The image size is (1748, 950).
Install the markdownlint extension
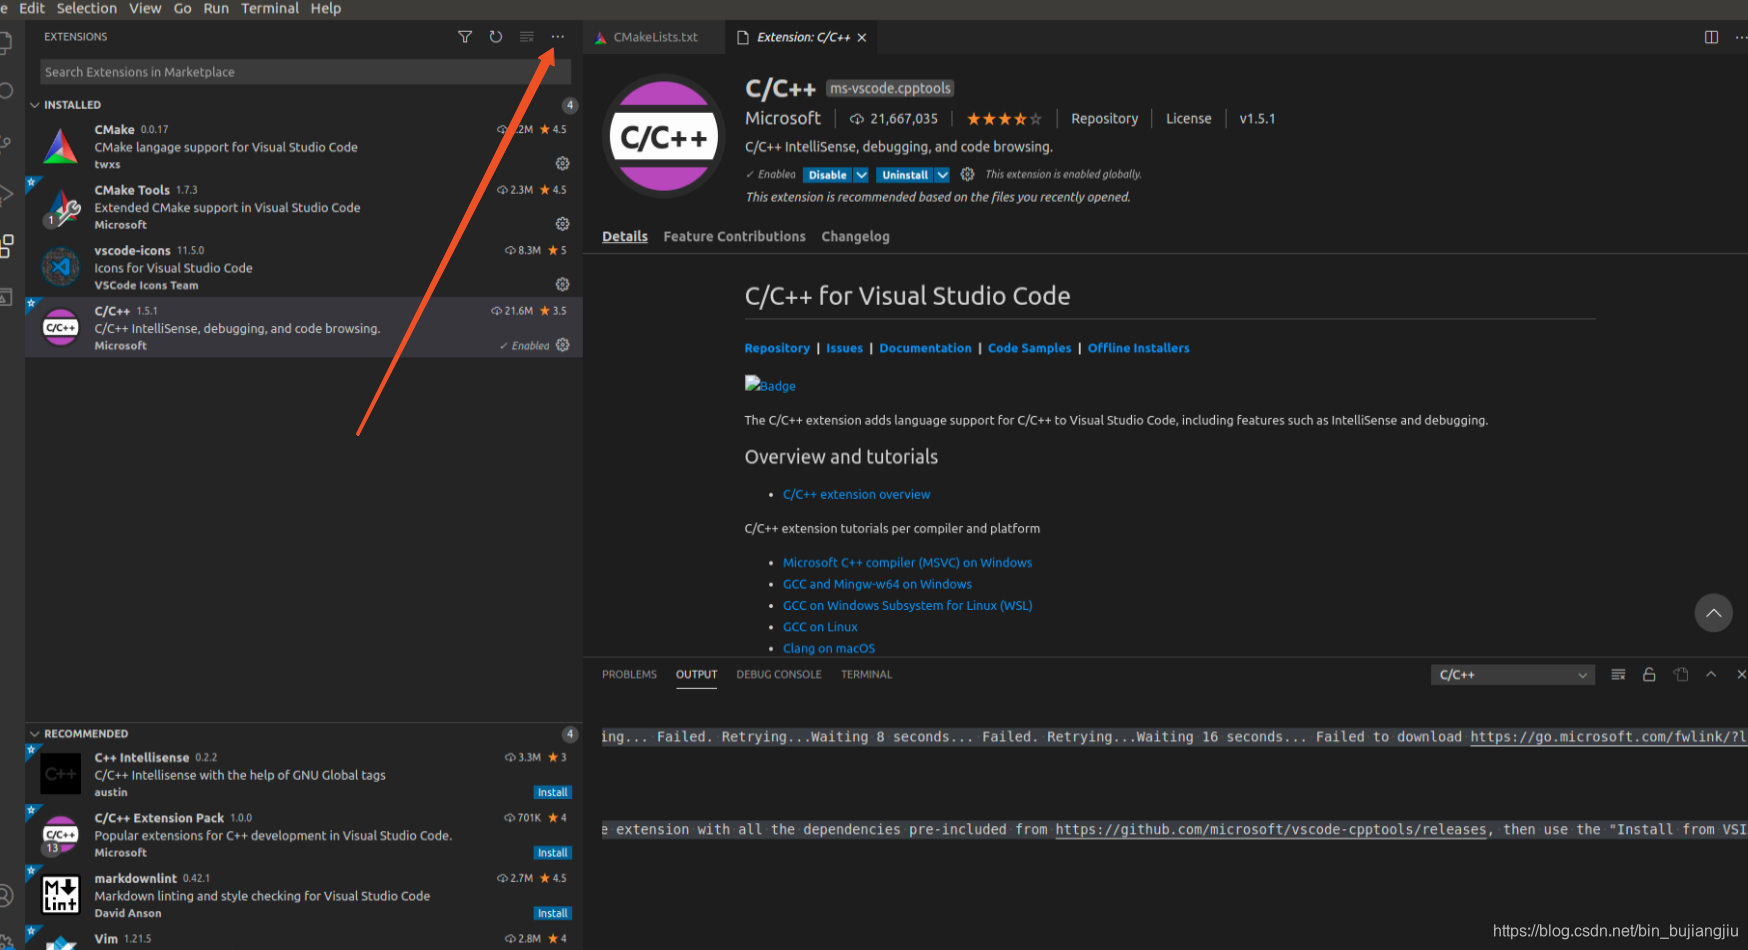(x=552, y=914)
